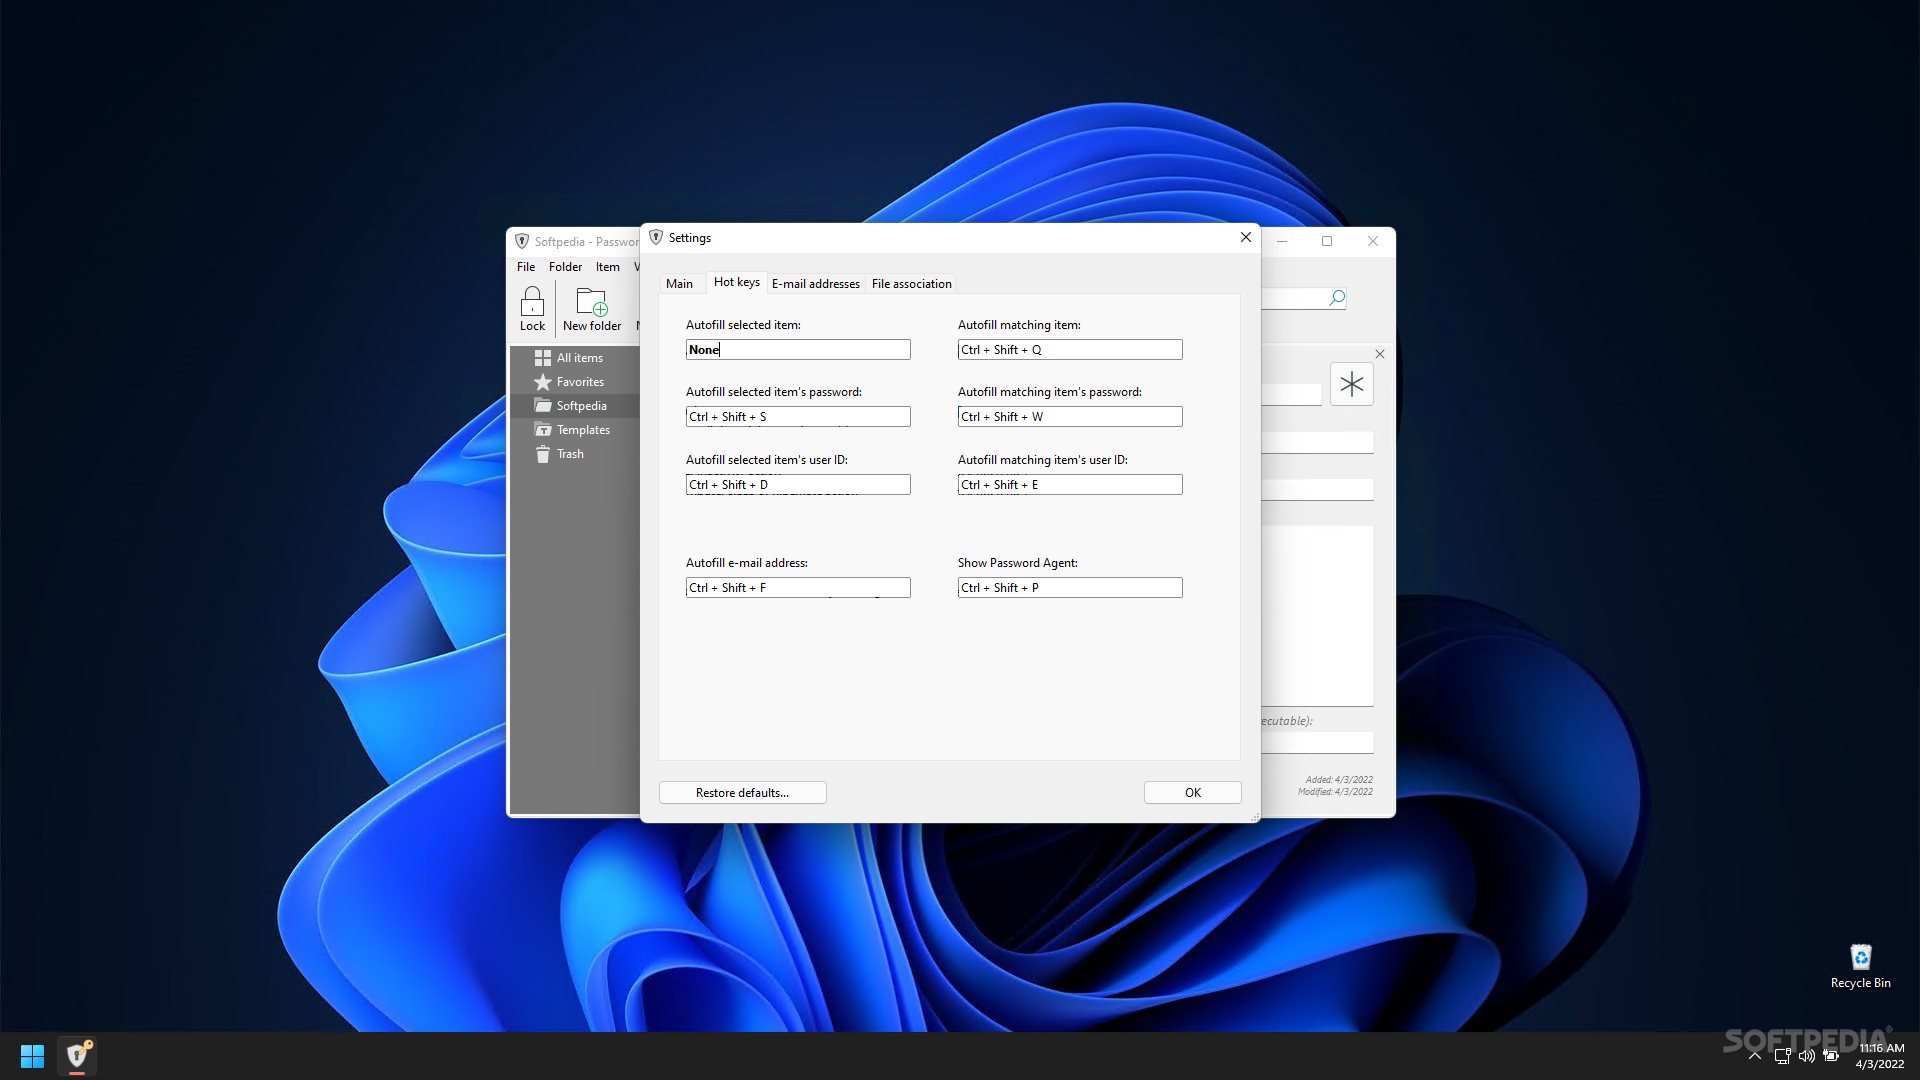The width and height of the screenshot is (1920, 1080).
Task: Open the network icon in system tray
Action: click(x=1782, y=1056)
